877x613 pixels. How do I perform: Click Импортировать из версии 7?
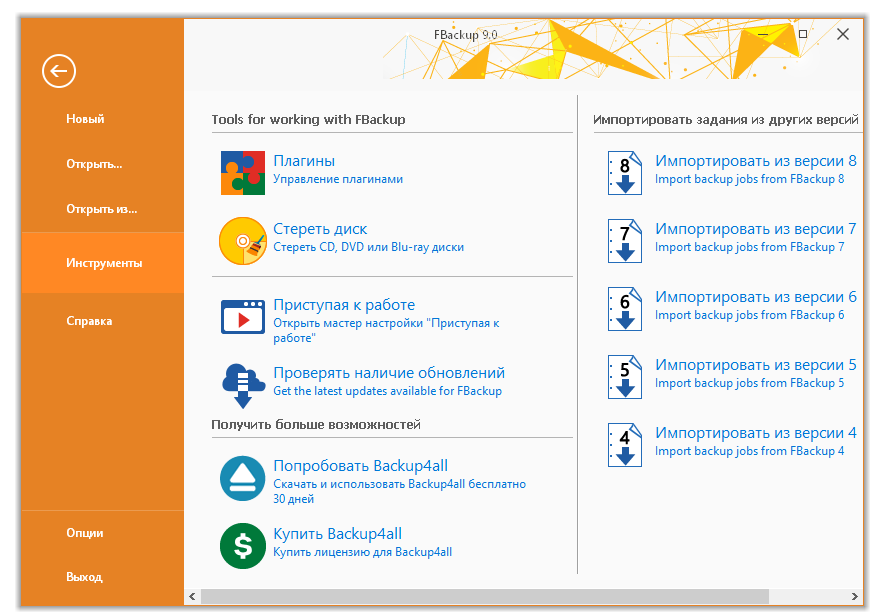(756, 229)
